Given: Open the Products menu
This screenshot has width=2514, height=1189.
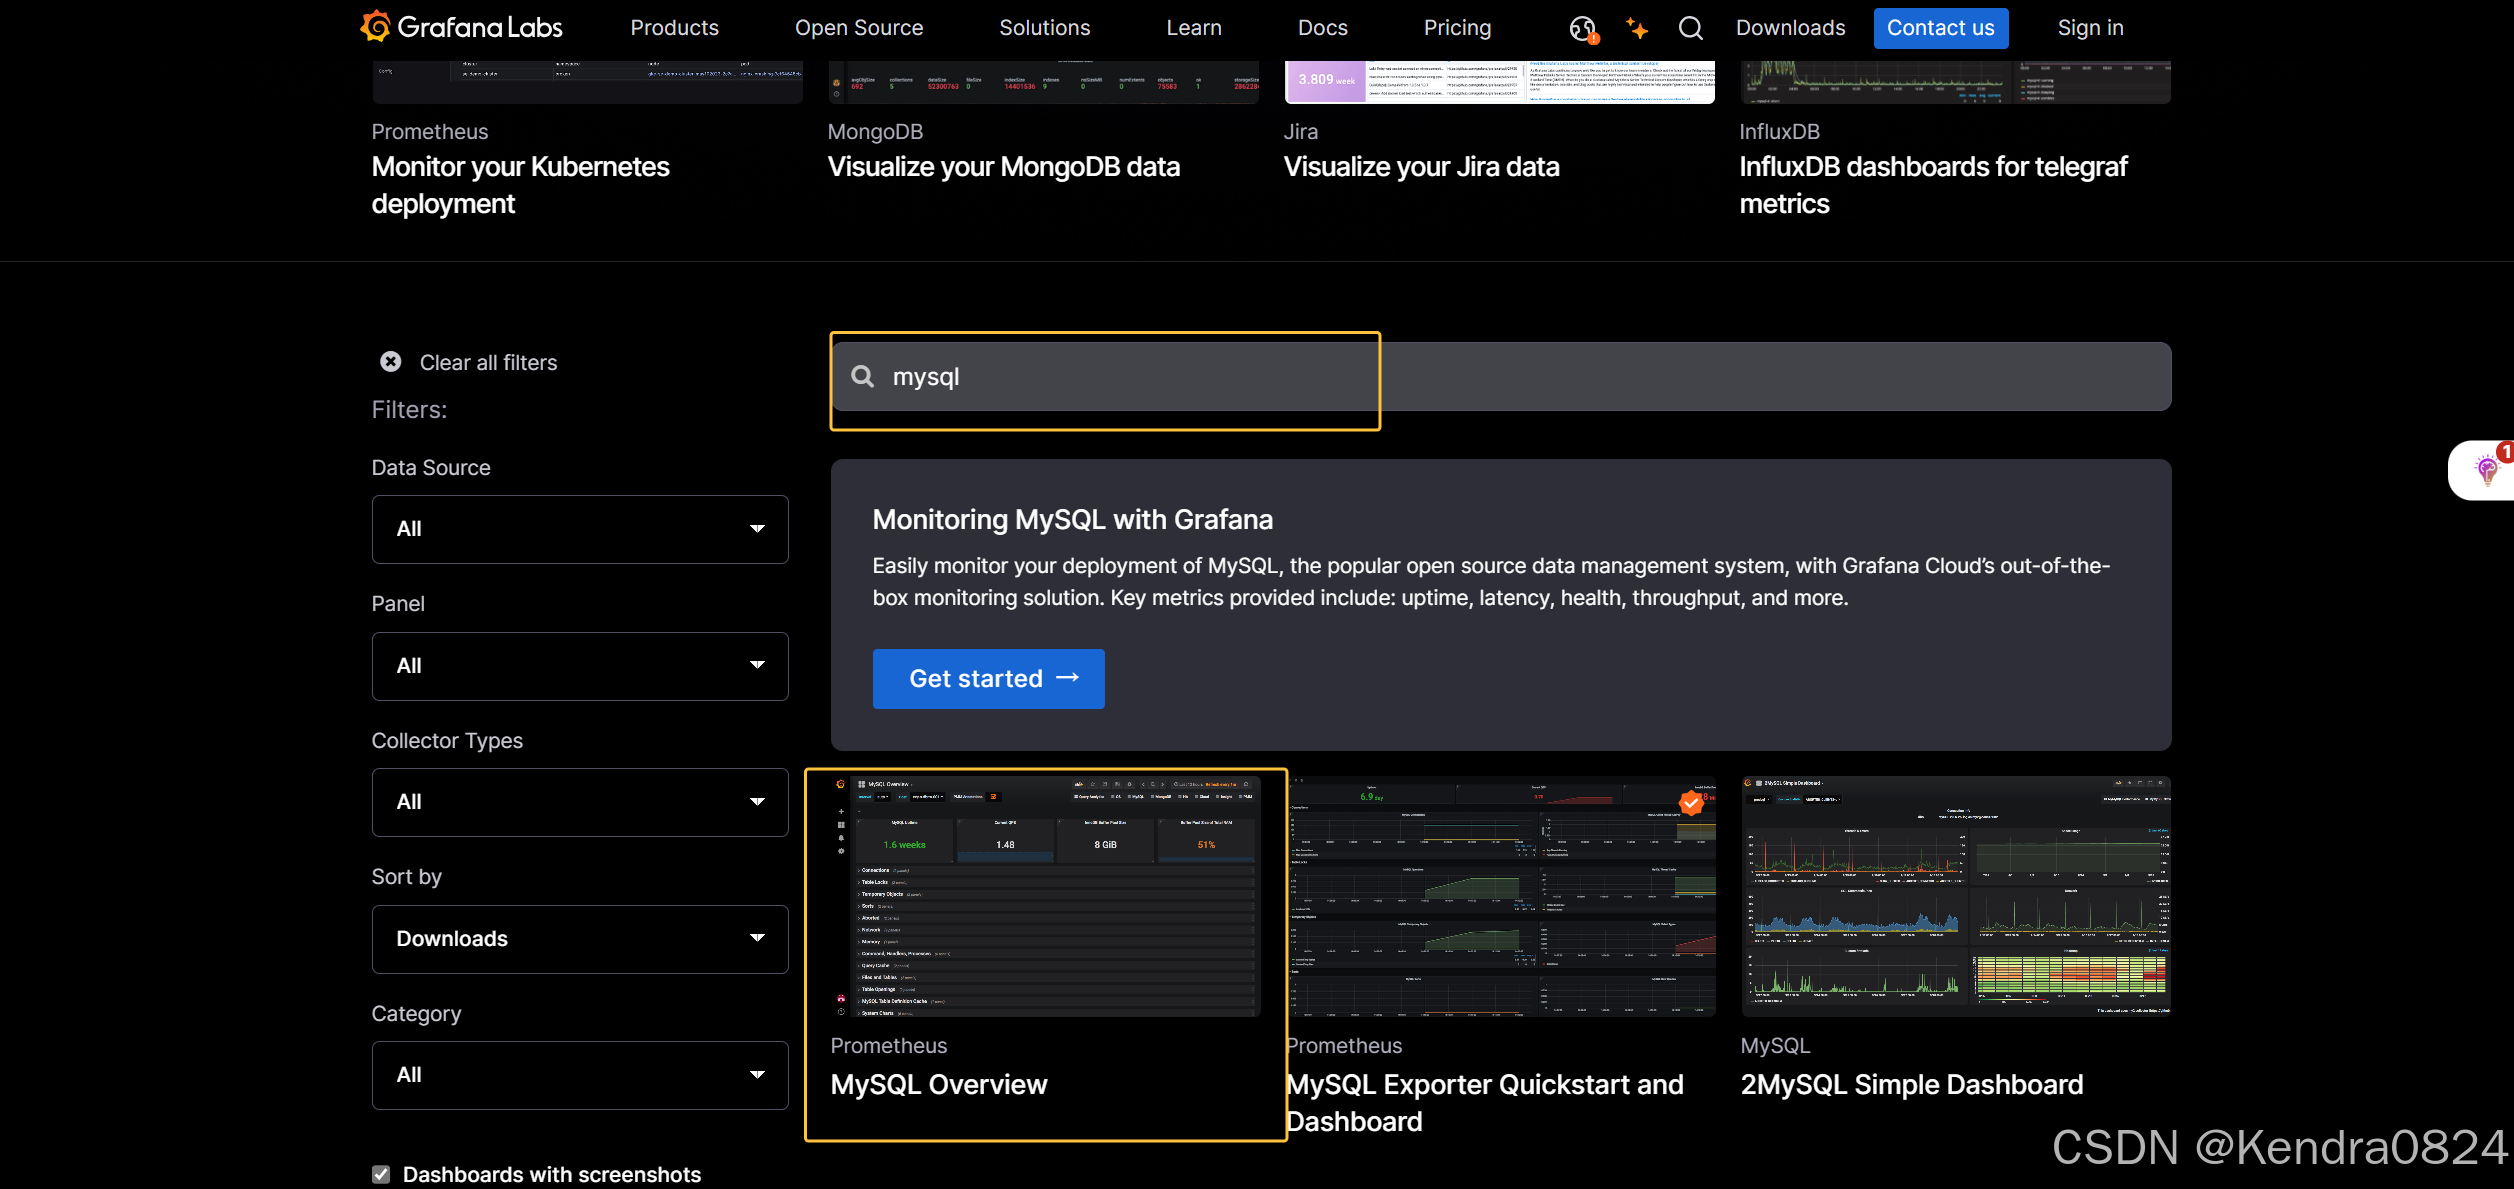Looking at the screenshot, I should (x=674, y=28).
